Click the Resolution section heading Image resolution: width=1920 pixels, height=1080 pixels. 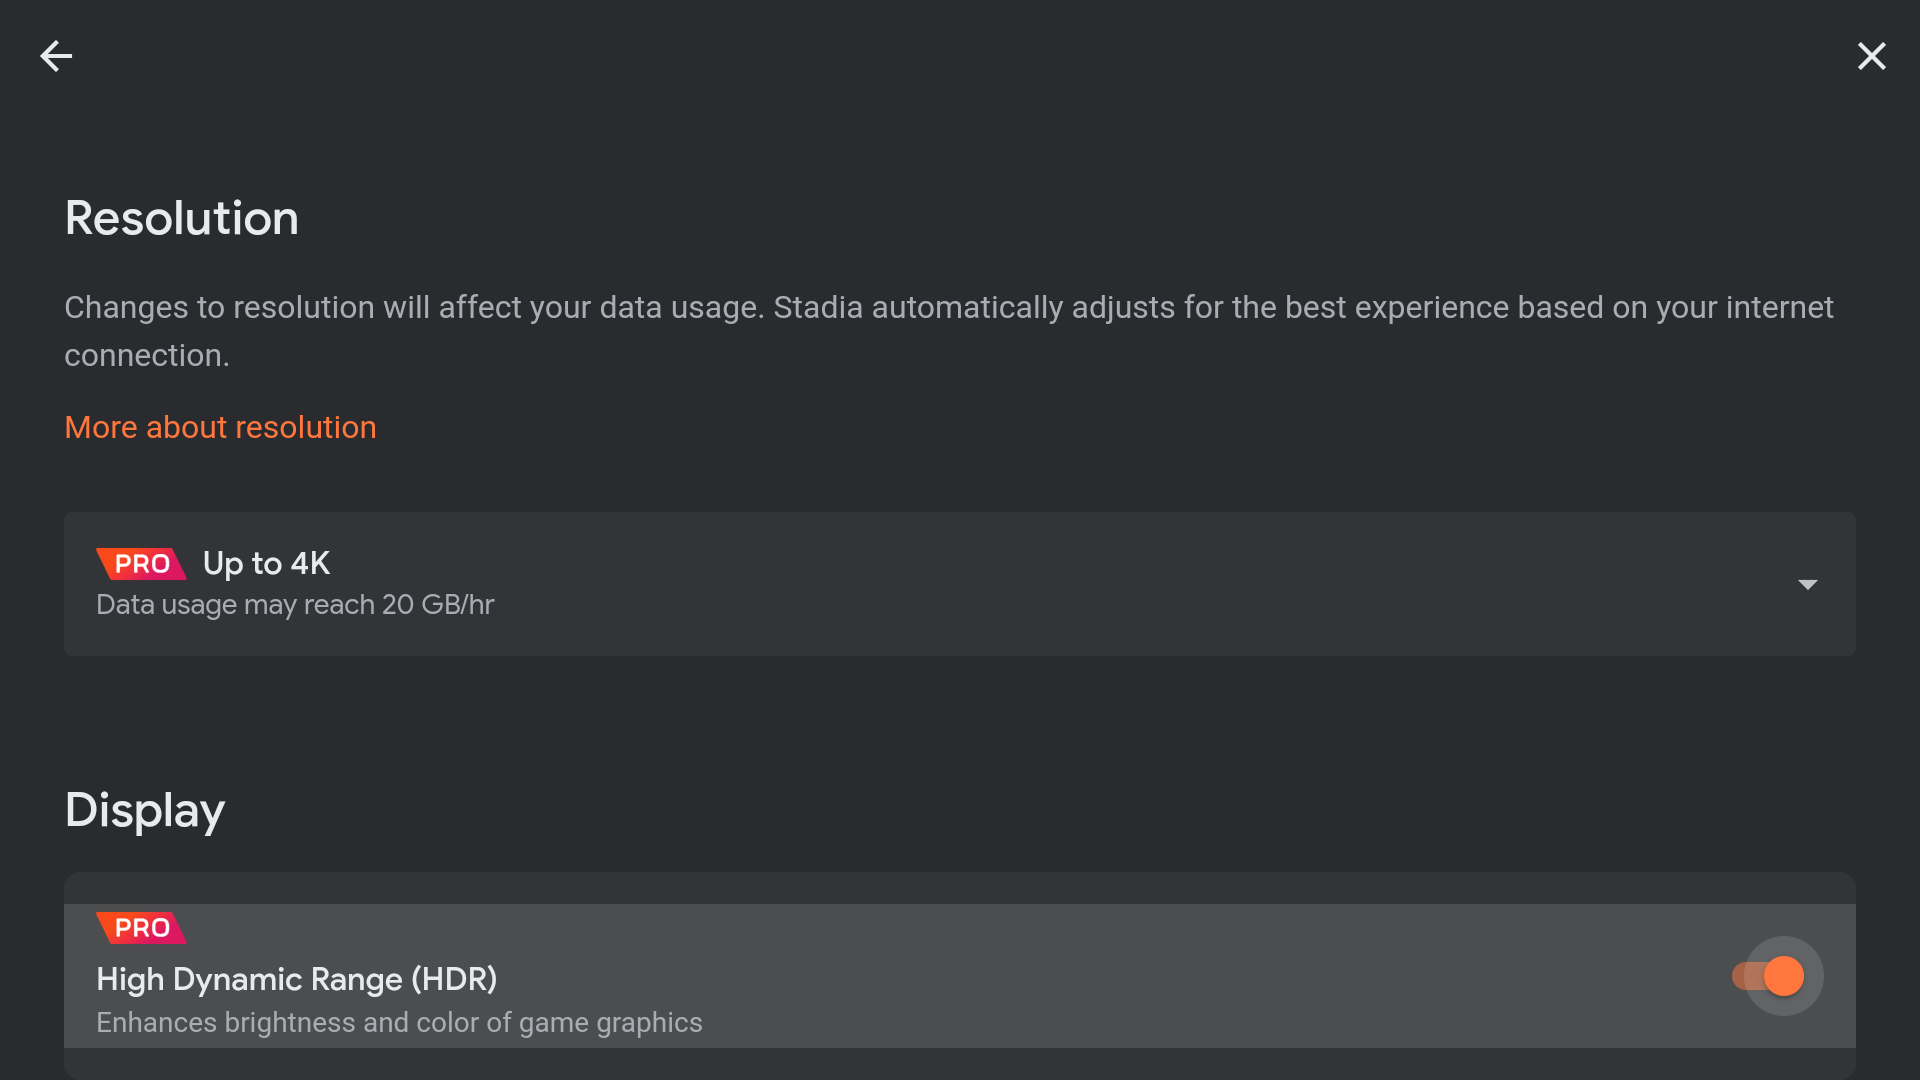click(181, 218)
